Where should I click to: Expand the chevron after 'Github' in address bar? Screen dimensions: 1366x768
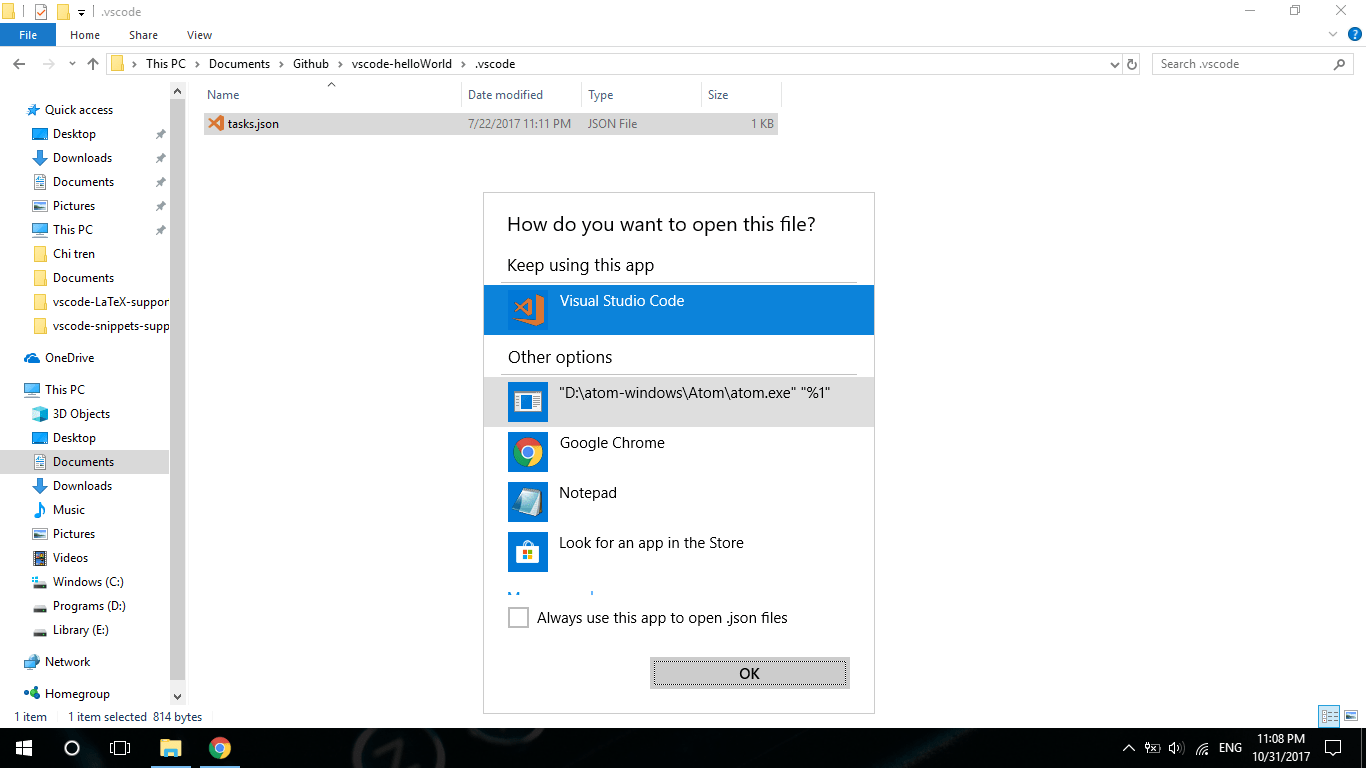pyautogui.click(x=340, y=64)
